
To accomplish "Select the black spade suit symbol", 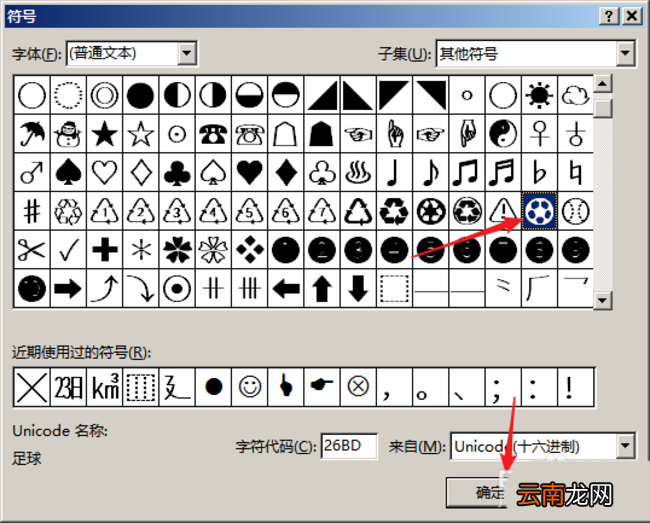I will click(x=68, y=172).
